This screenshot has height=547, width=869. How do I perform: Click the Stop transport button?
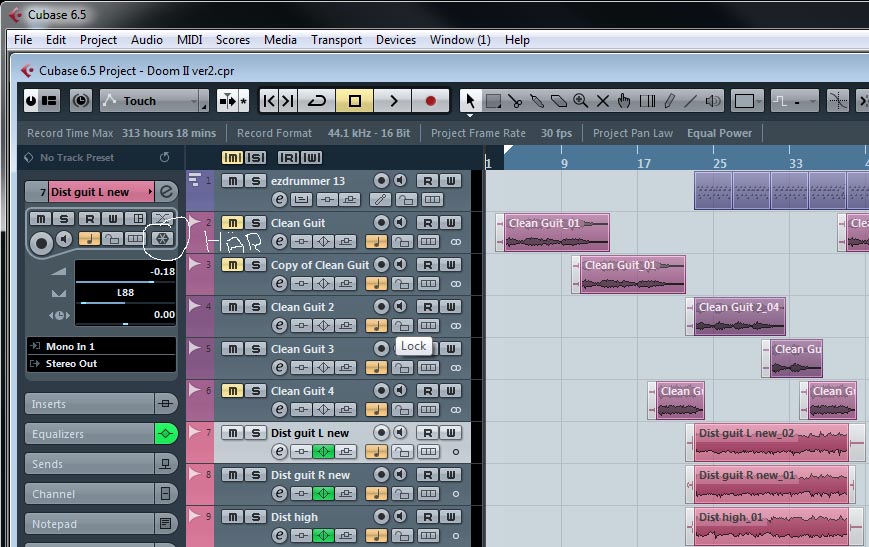pos(355,101)
